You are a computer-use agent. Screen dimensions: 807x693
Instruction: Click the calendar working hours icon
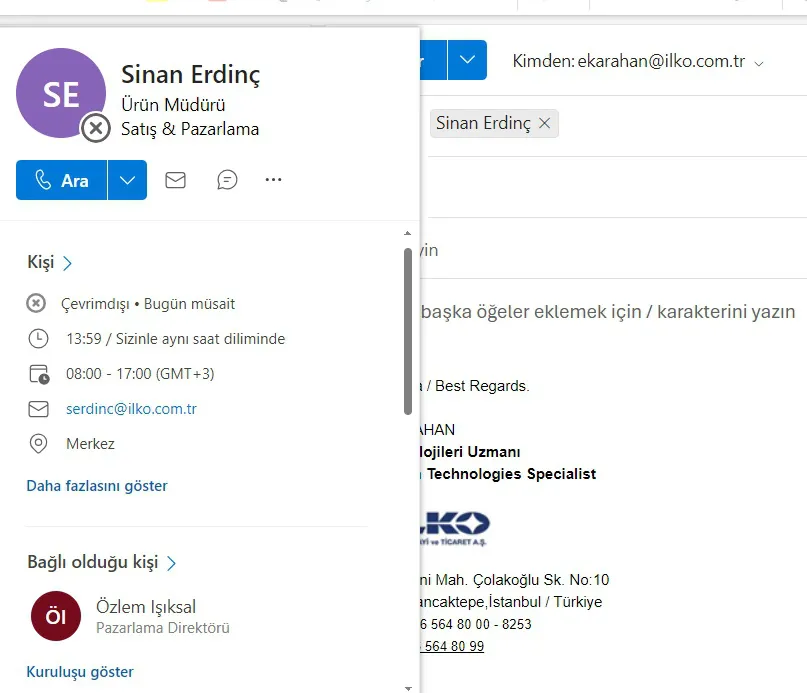coord(38,374)
